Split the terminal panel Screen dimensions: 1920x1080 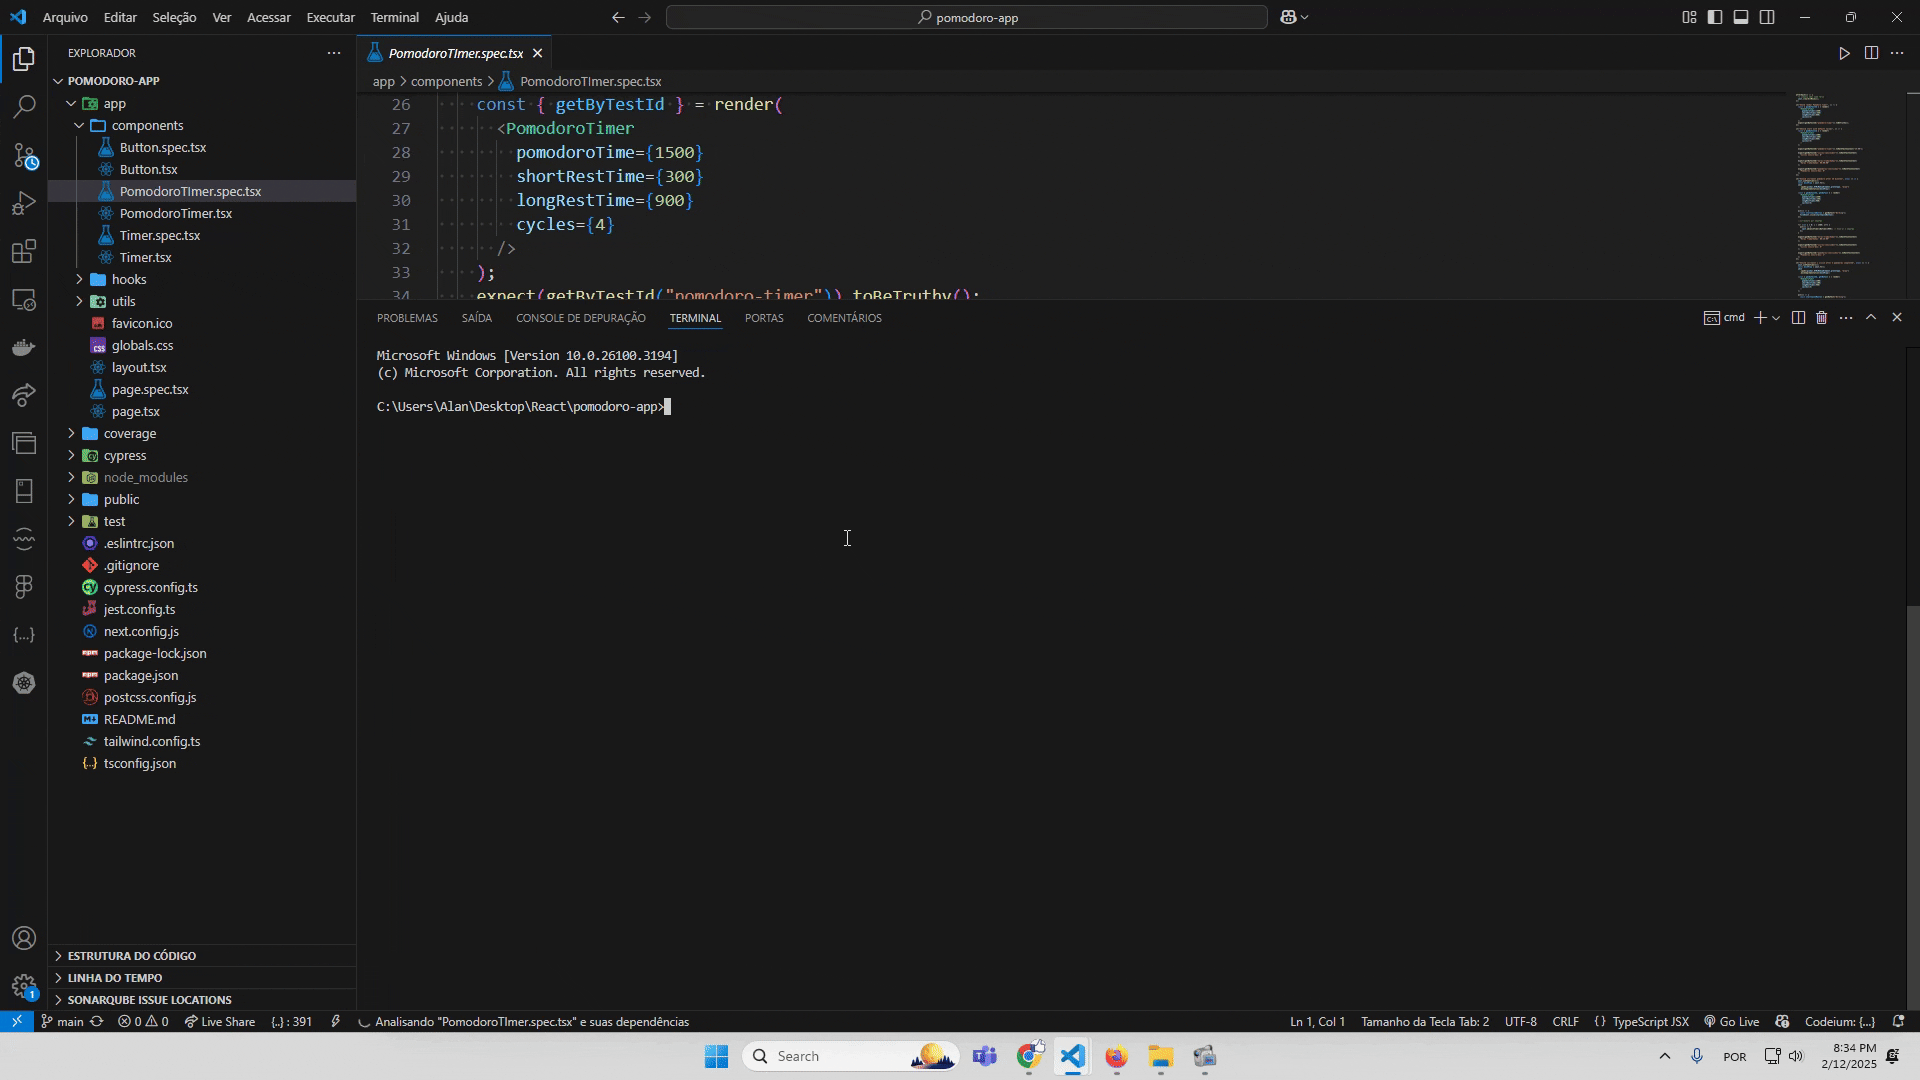1797,318
